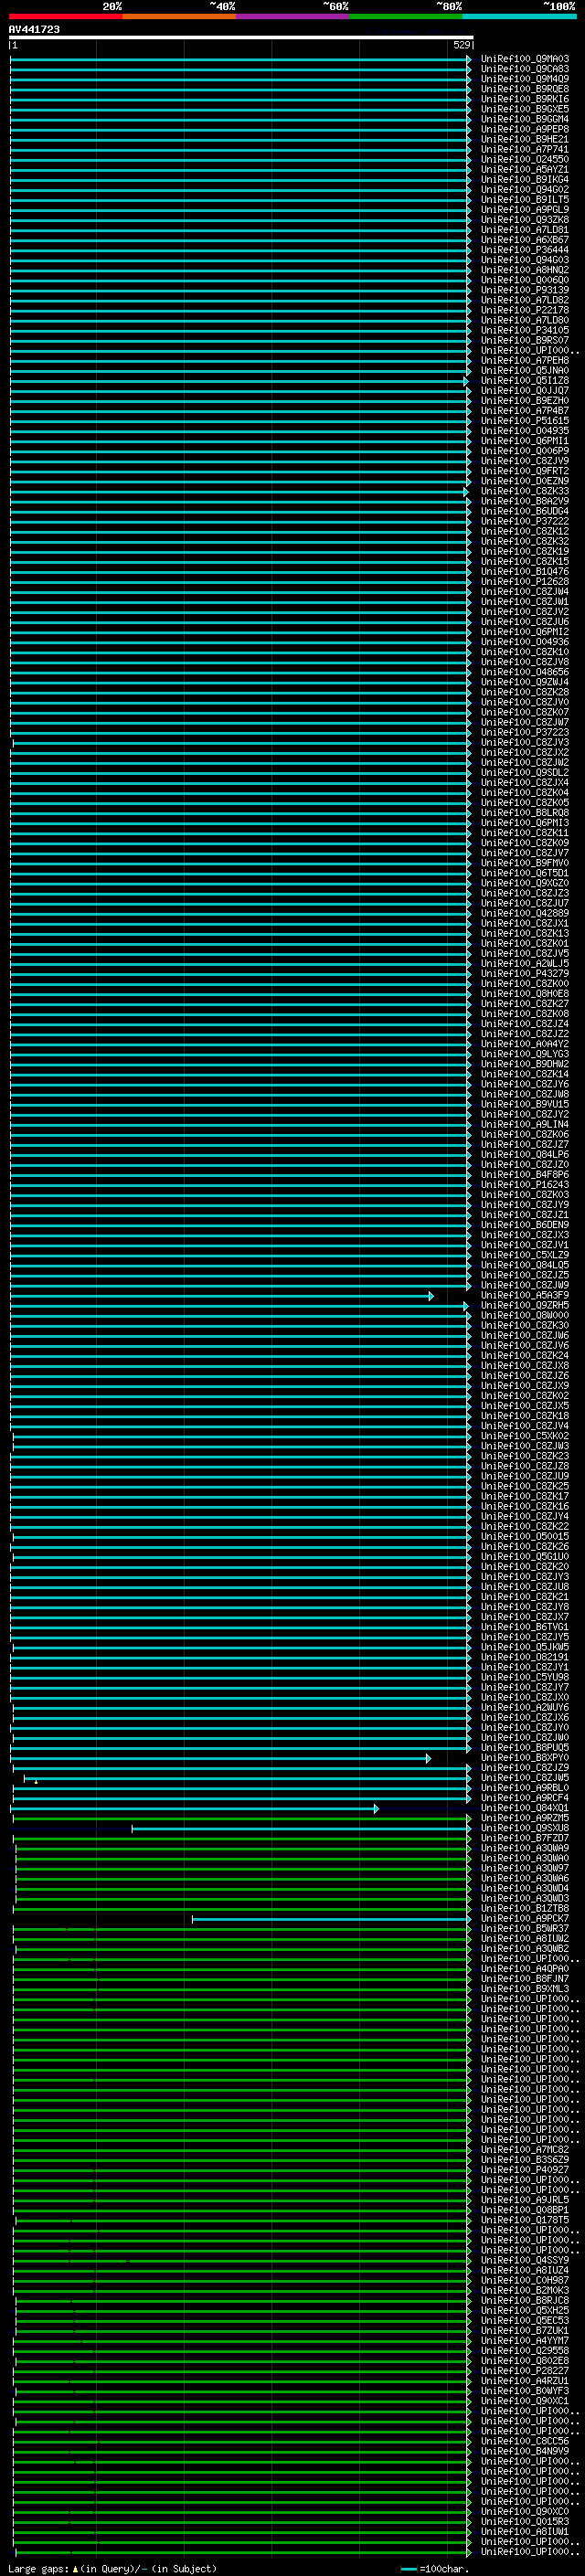Open hit UniRef100_Q9CA83

[525, 69]
